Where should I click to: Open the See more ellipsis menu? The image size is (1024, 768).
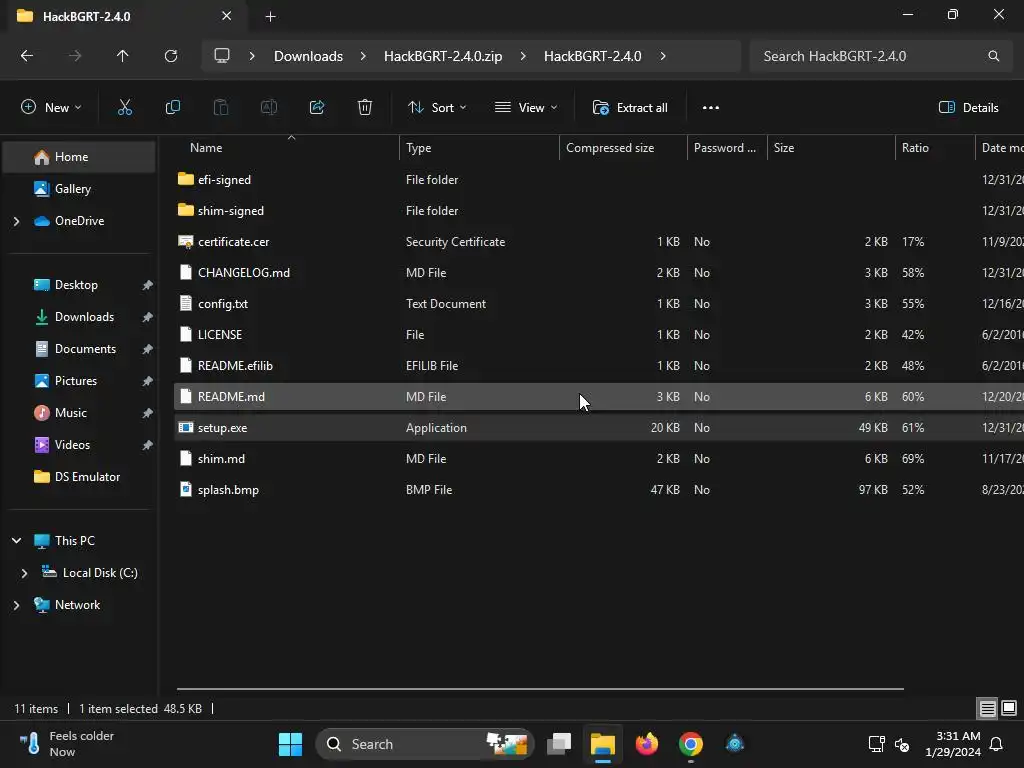711,108
